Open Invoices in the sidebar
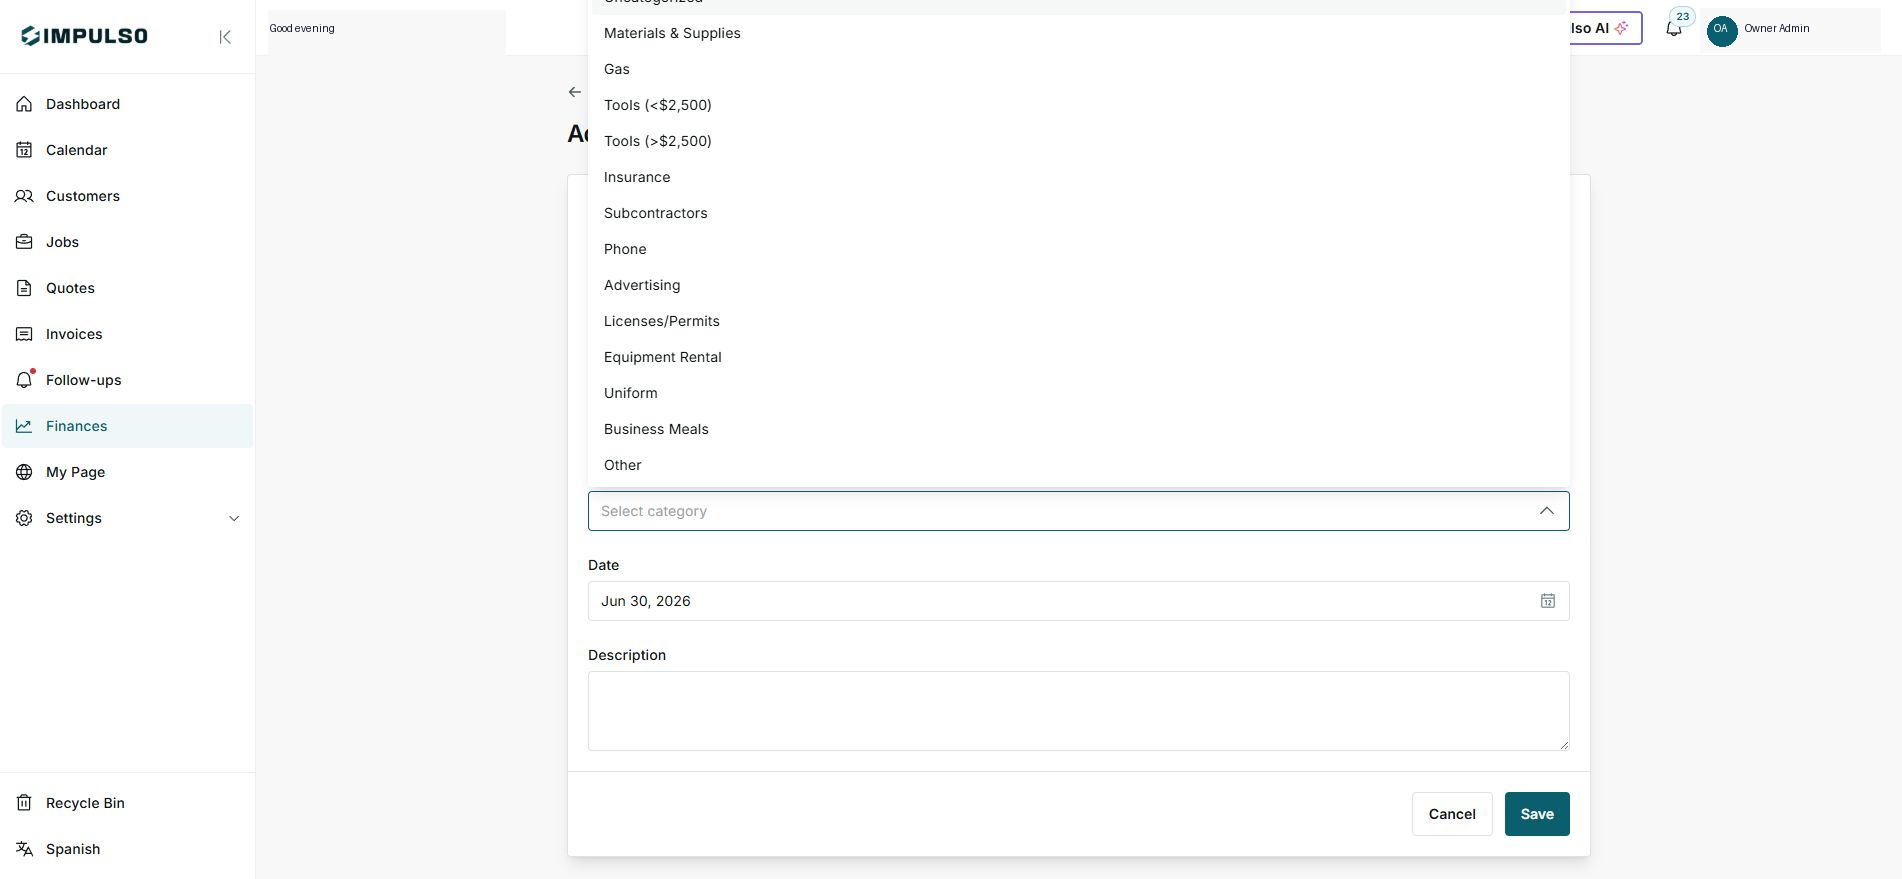 coord(127,334)
